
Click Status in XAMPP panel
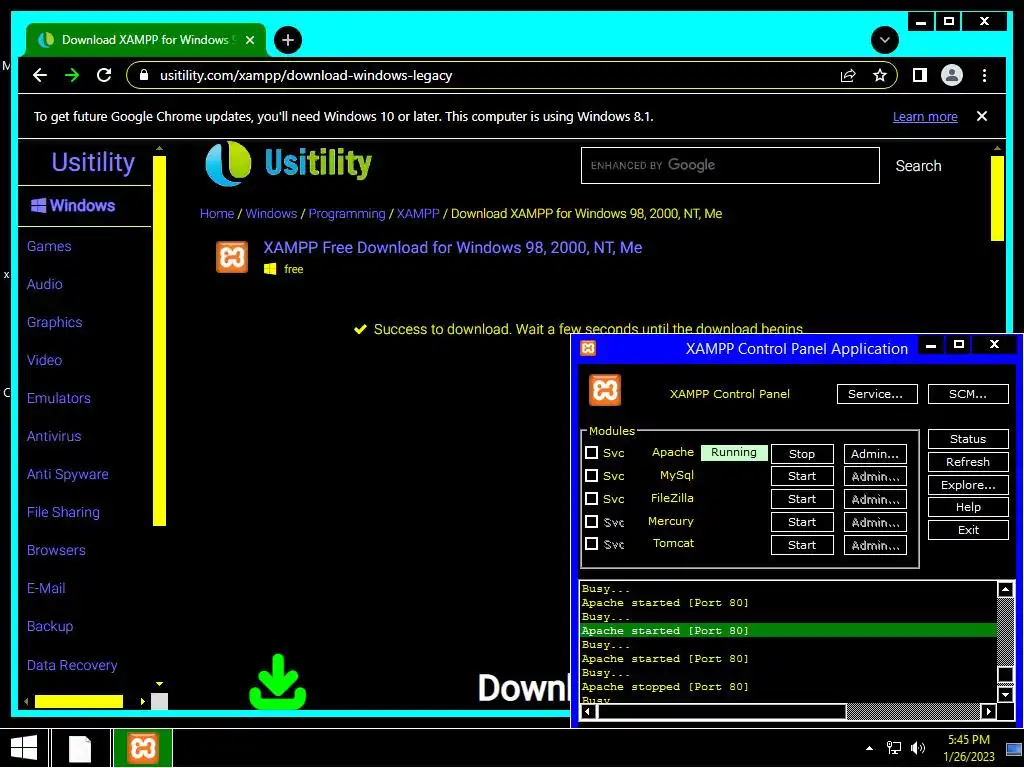click(968, 439)
